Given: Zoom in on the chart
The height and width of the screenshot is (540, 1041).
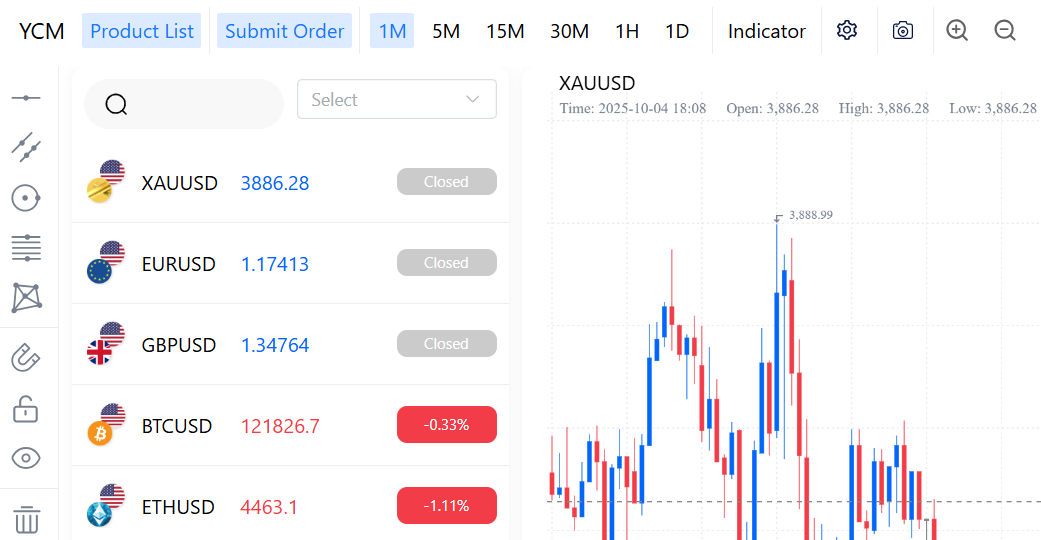Looking at the screenshot, I should pyautogui.click(x=957, y=31).
